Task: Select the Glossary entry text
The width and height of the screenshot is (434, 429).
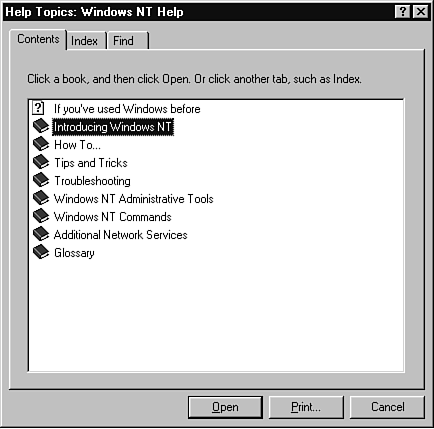Action: [x=74, y=253]
